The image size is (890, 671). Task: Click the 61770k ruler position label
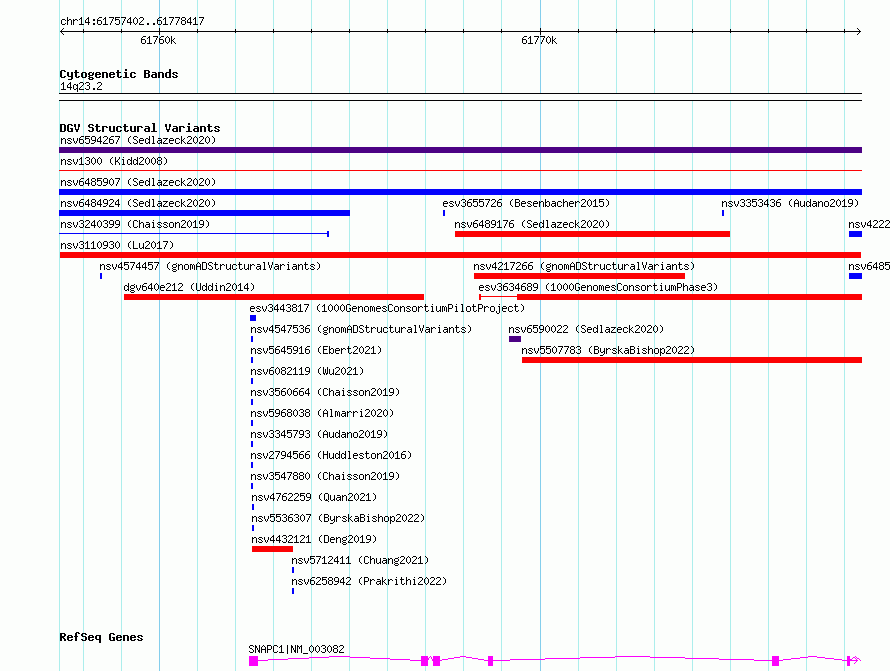(x=539, y=40)
